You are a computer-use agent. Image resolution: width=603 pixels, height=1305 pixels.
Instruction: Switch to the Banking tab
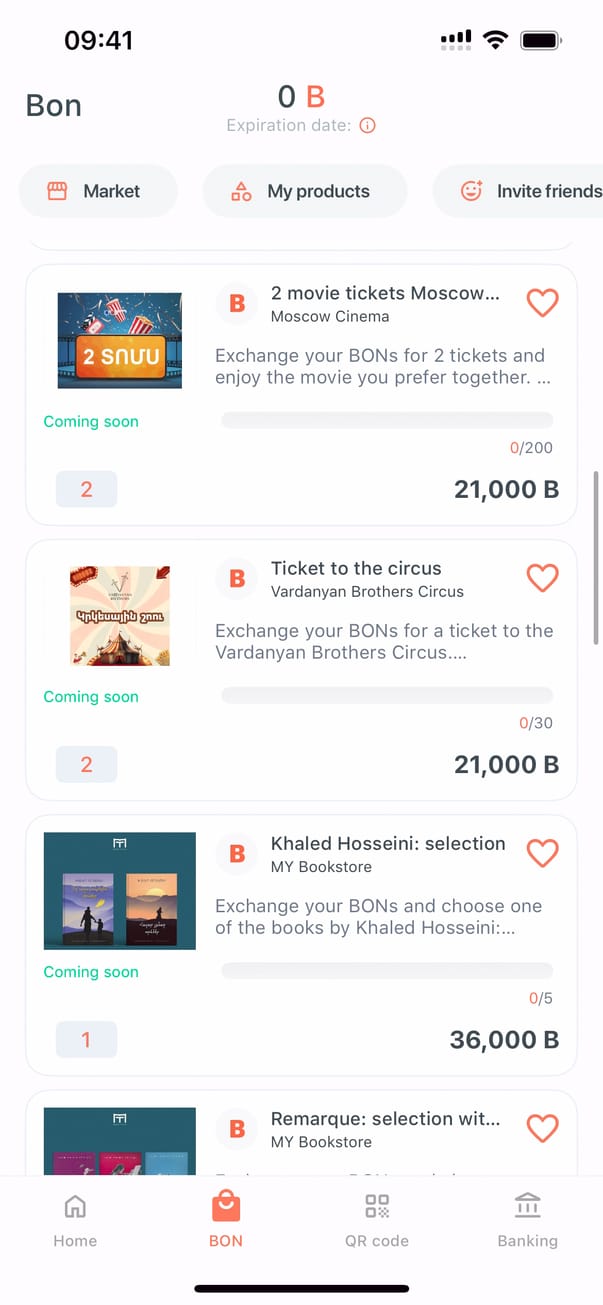coord(527,1221)
